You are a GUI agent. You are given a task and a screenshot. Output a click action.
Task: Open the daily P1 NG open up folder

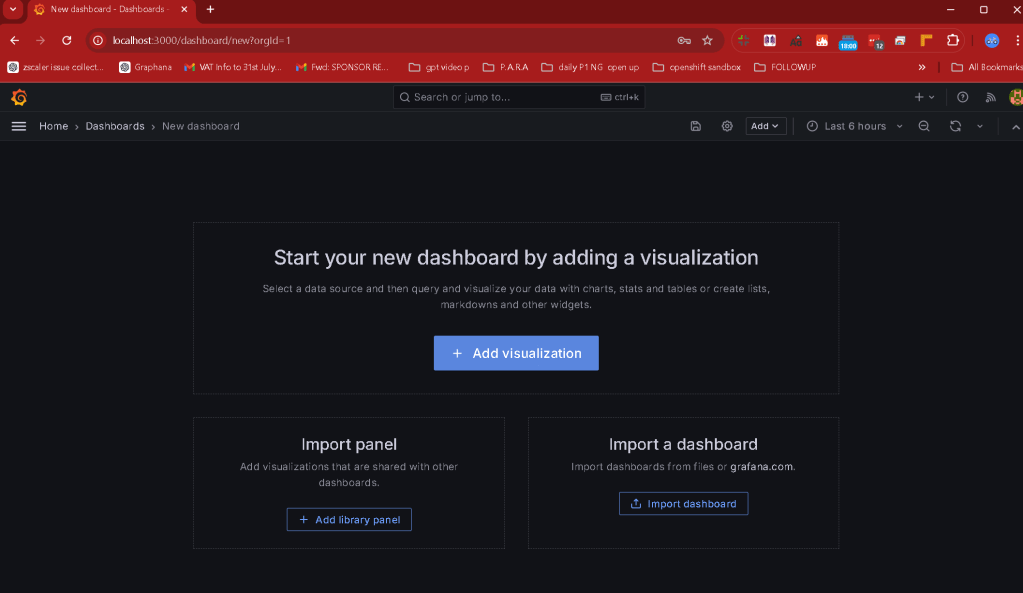(590, 67)
